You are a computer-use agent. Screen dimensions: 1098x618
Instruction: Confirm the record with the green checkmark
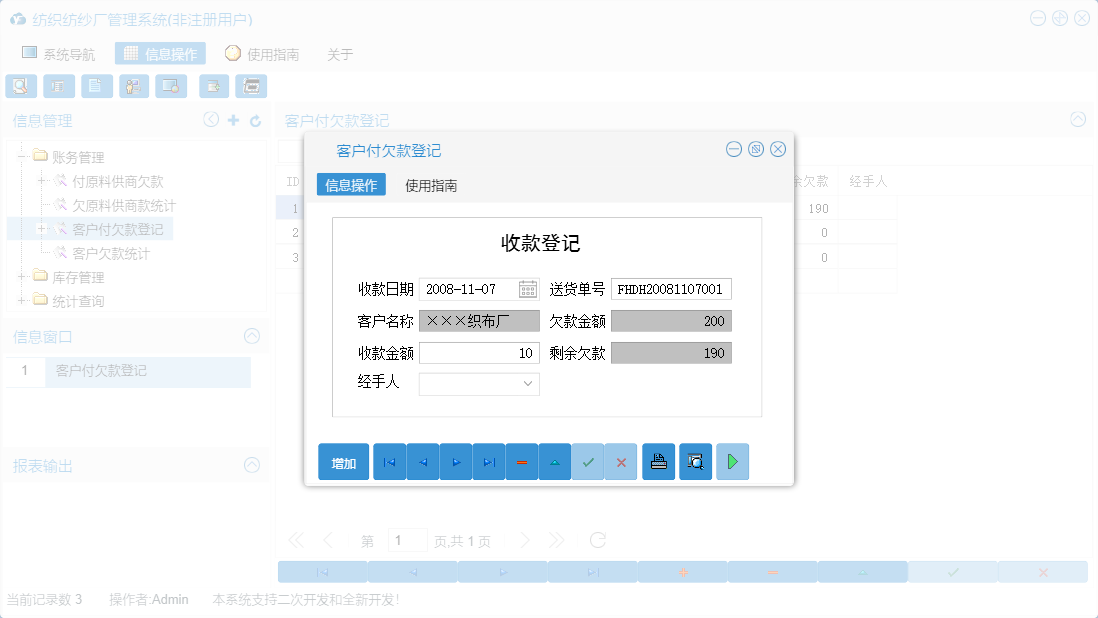pos(588,461)
